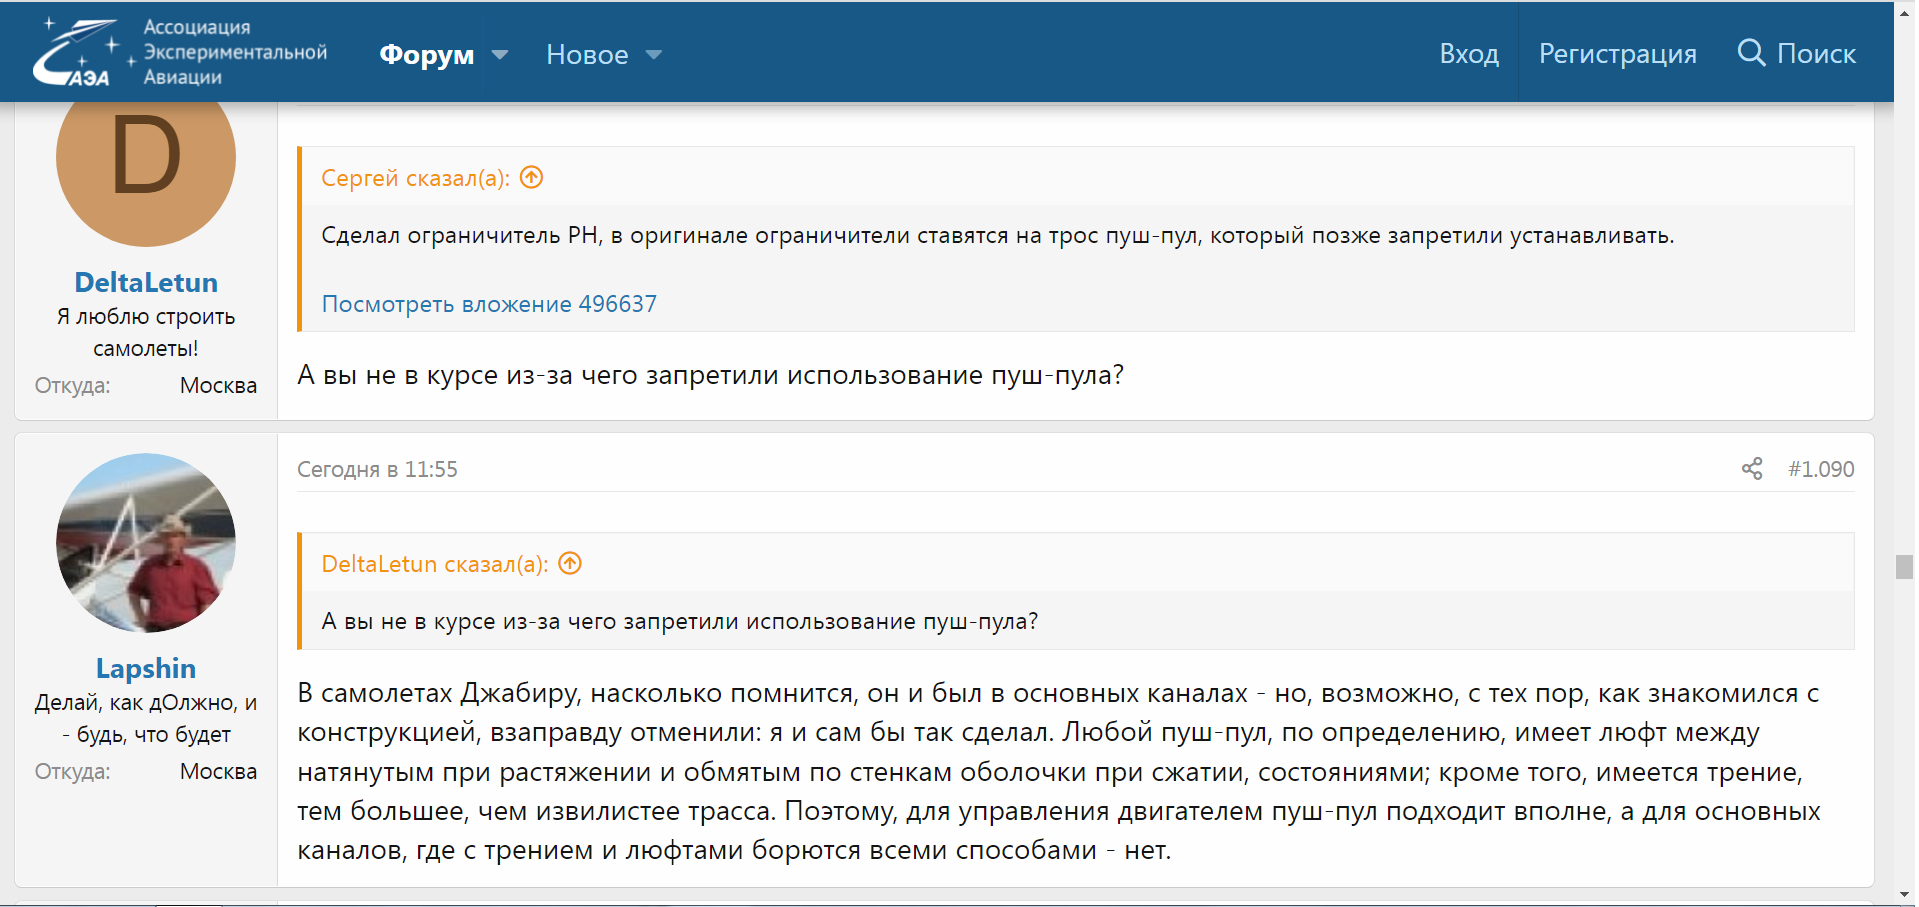Expand the Новое dropdown arrow
1919x907 pixels.
[x=654, y=55]
